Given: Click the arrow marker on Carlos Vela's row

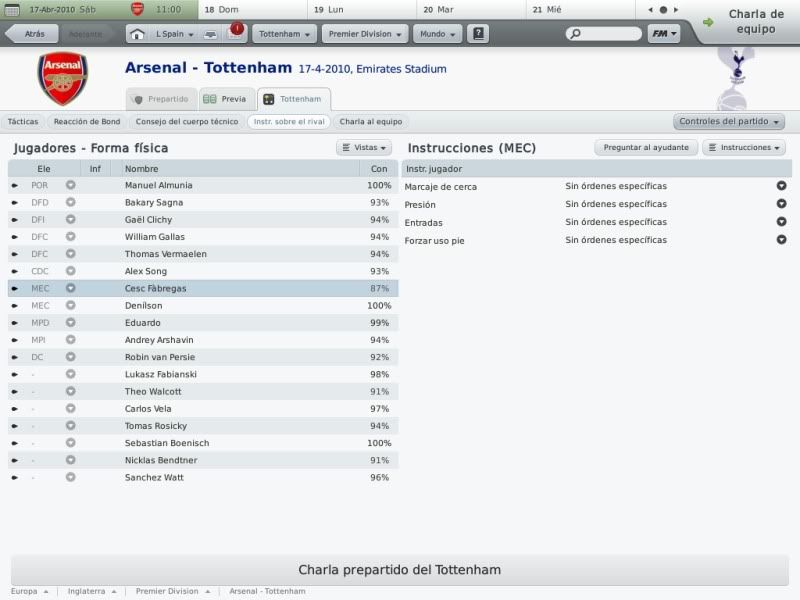Looking at the screenshot, I should point(14,409).
